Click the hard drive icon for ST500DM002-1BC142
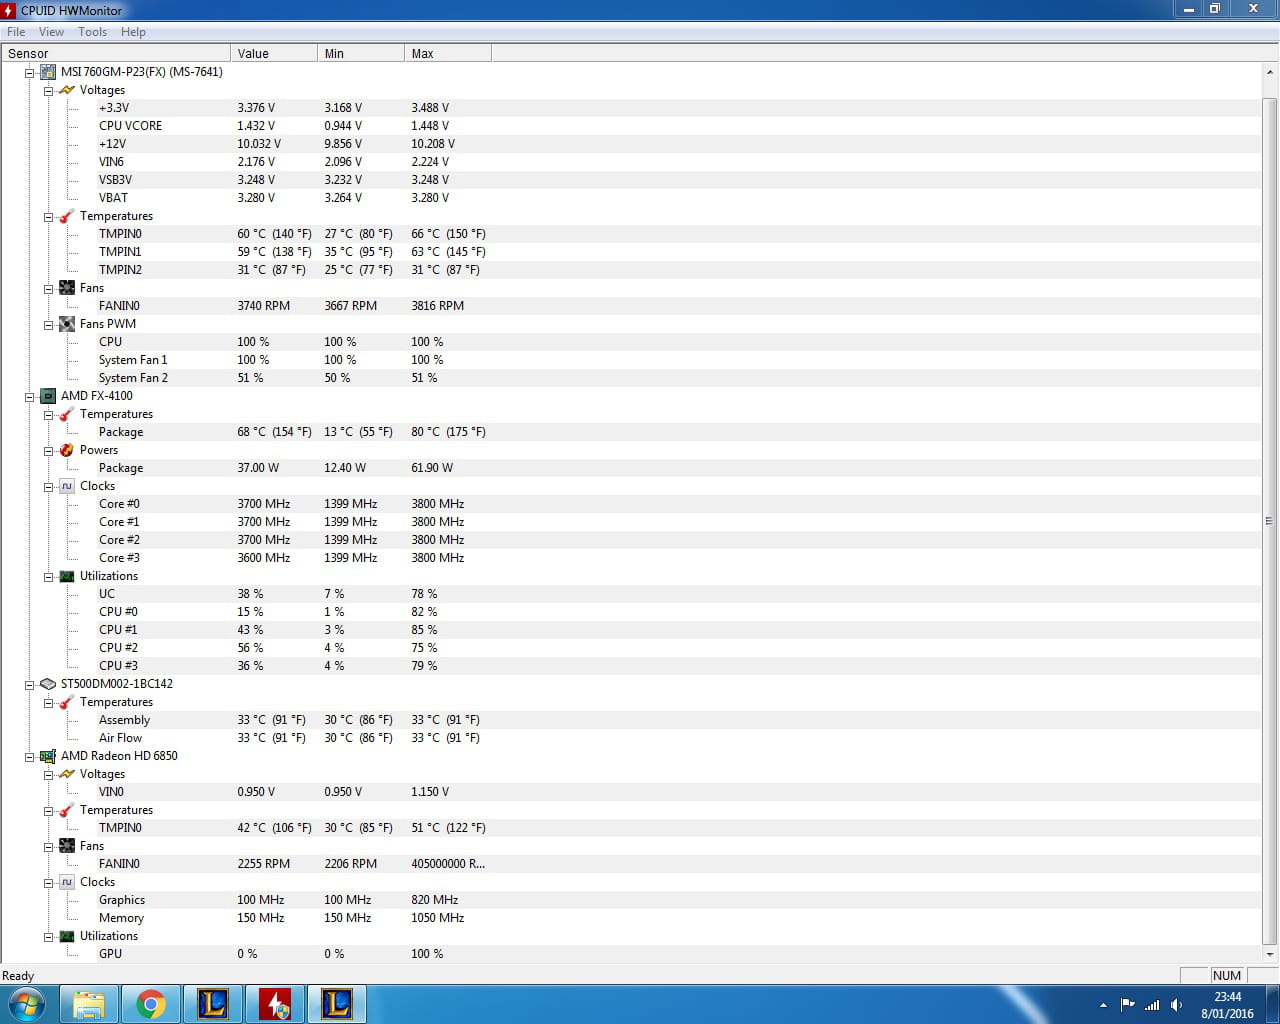 (47, 684)
